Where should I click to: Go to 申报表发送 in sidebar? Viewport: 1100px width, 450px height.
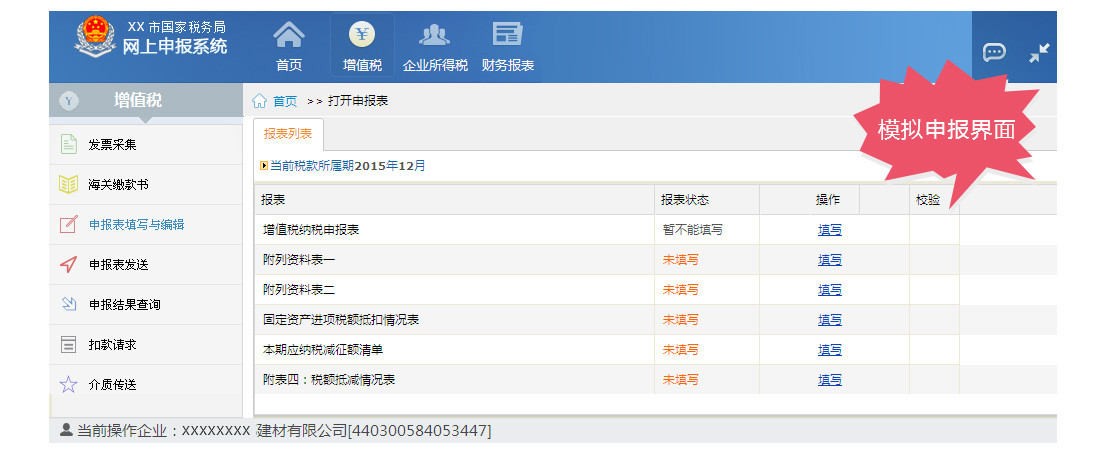(118, 265)
